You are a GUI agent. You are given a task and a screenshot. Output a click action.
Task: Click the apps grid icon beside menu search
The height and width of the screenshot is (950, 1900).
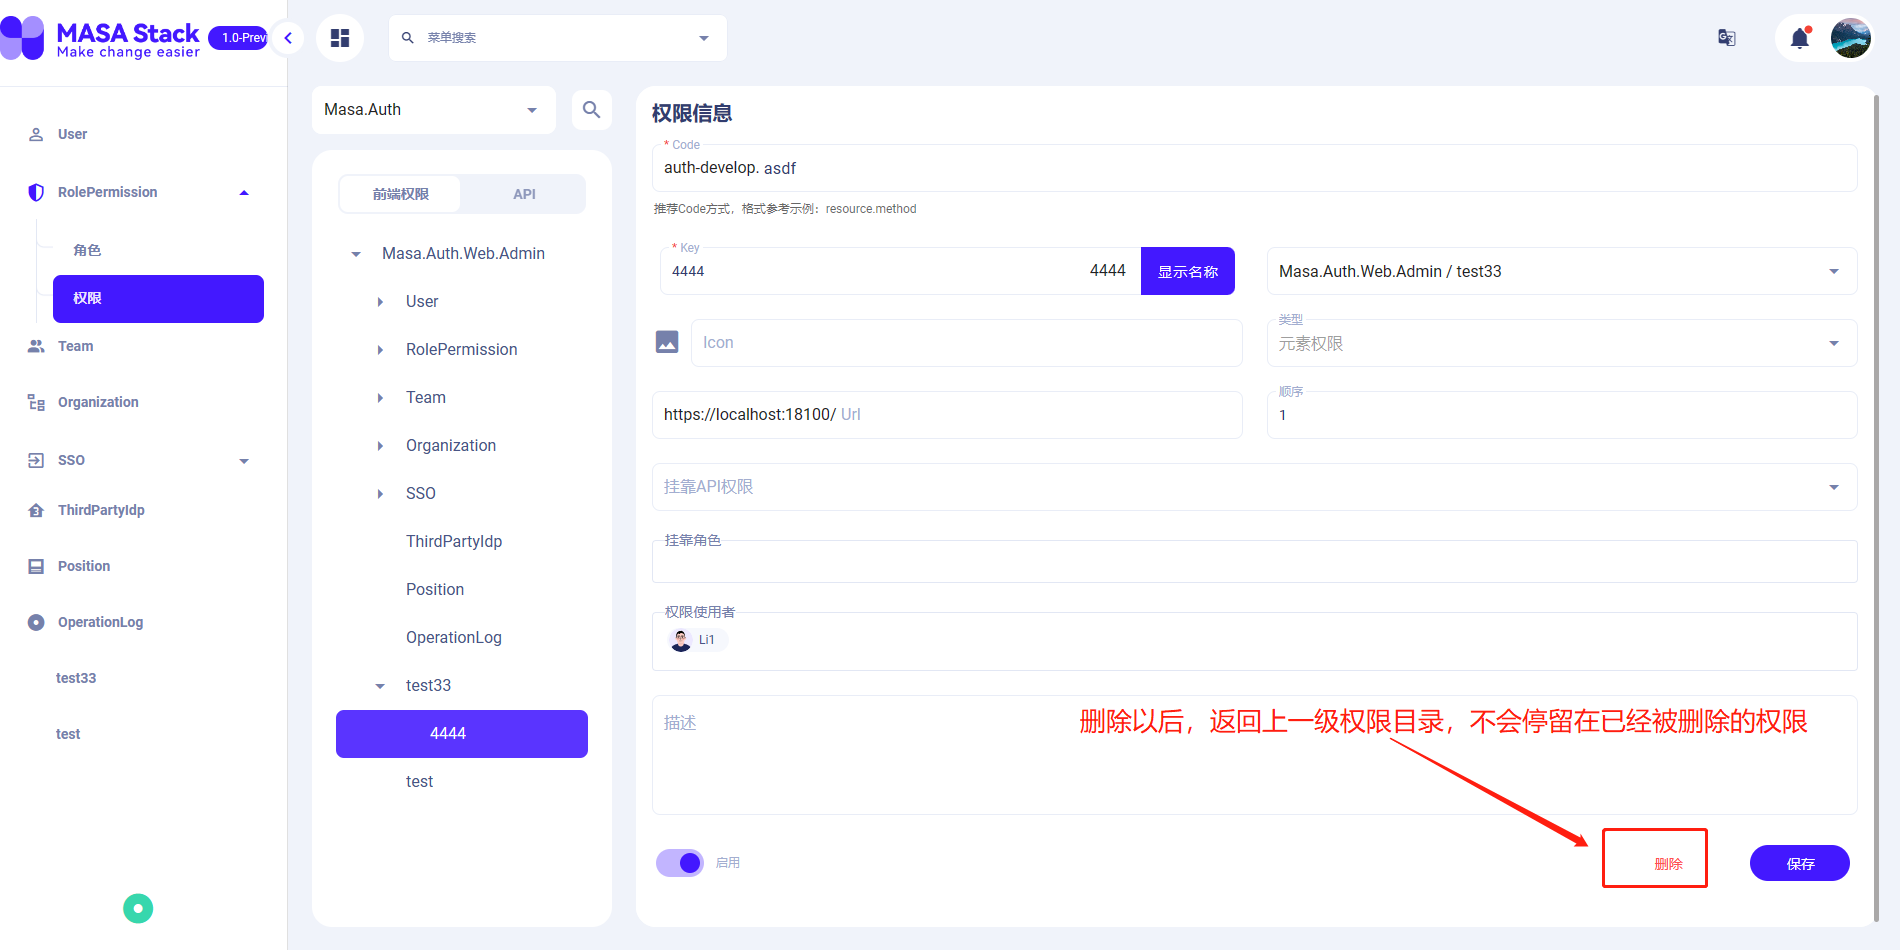340,37
